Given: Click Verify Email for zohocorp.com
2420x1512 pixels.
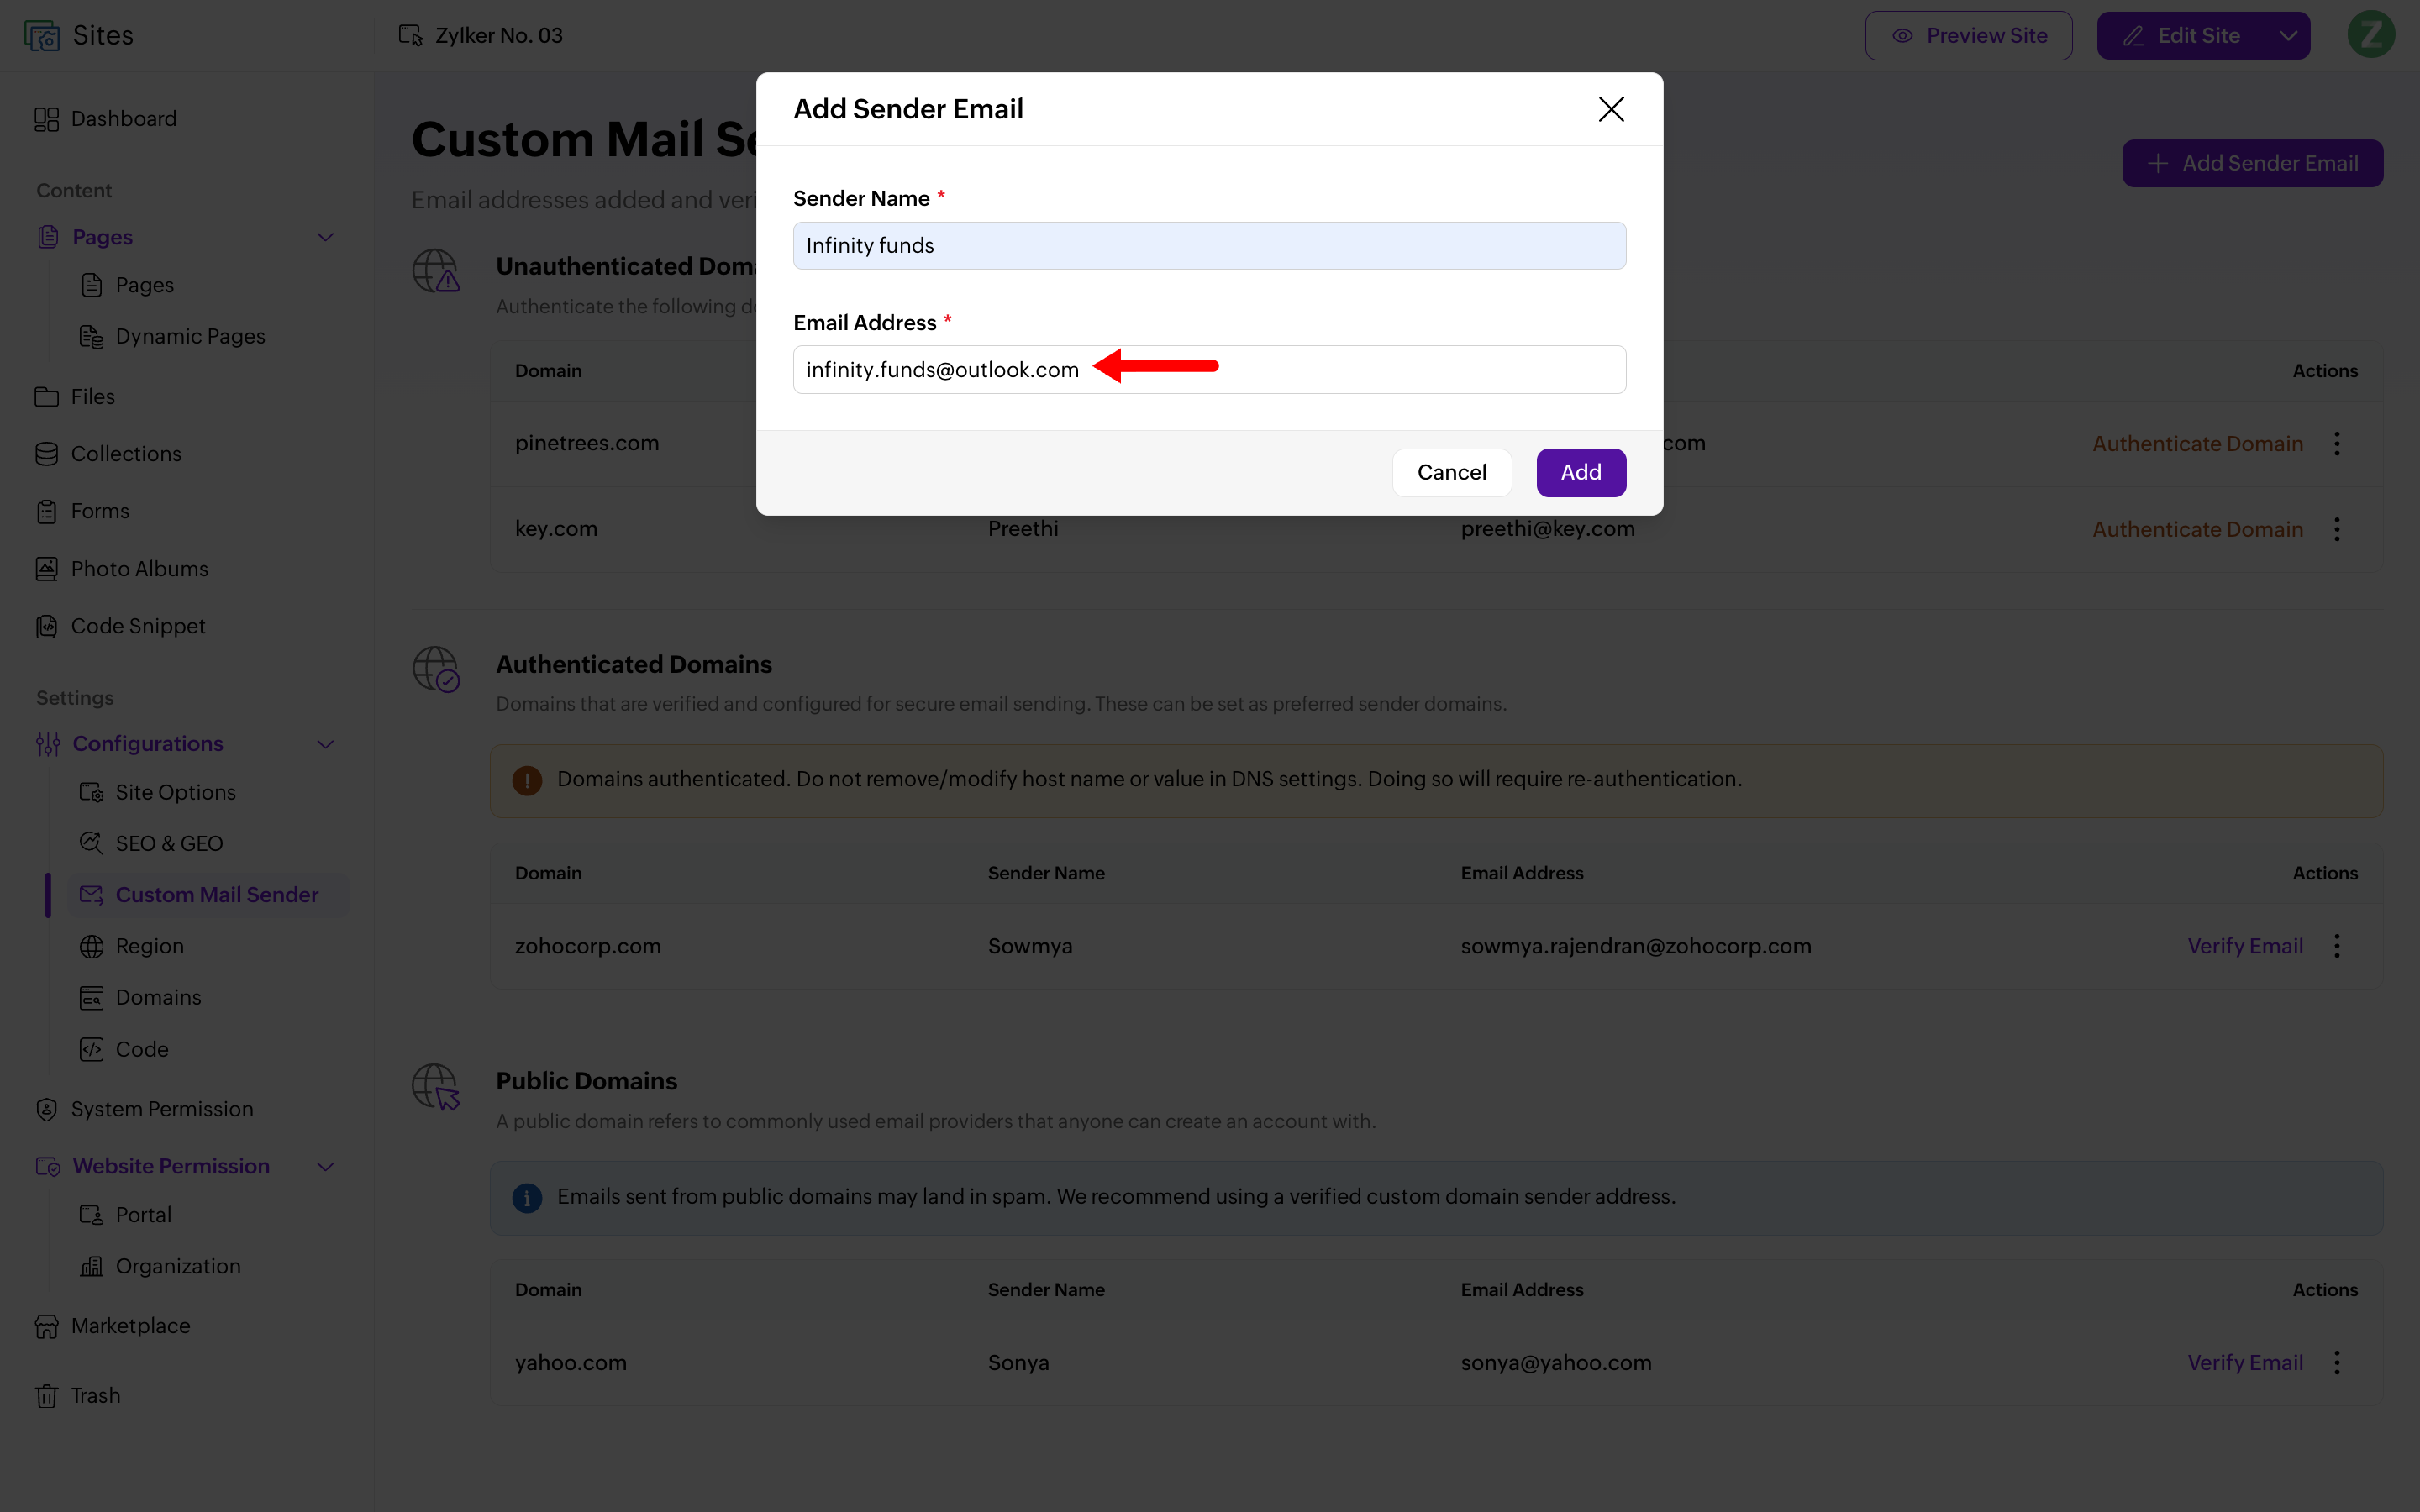Looking at the screenshot, I should (x=2245, y=946).
